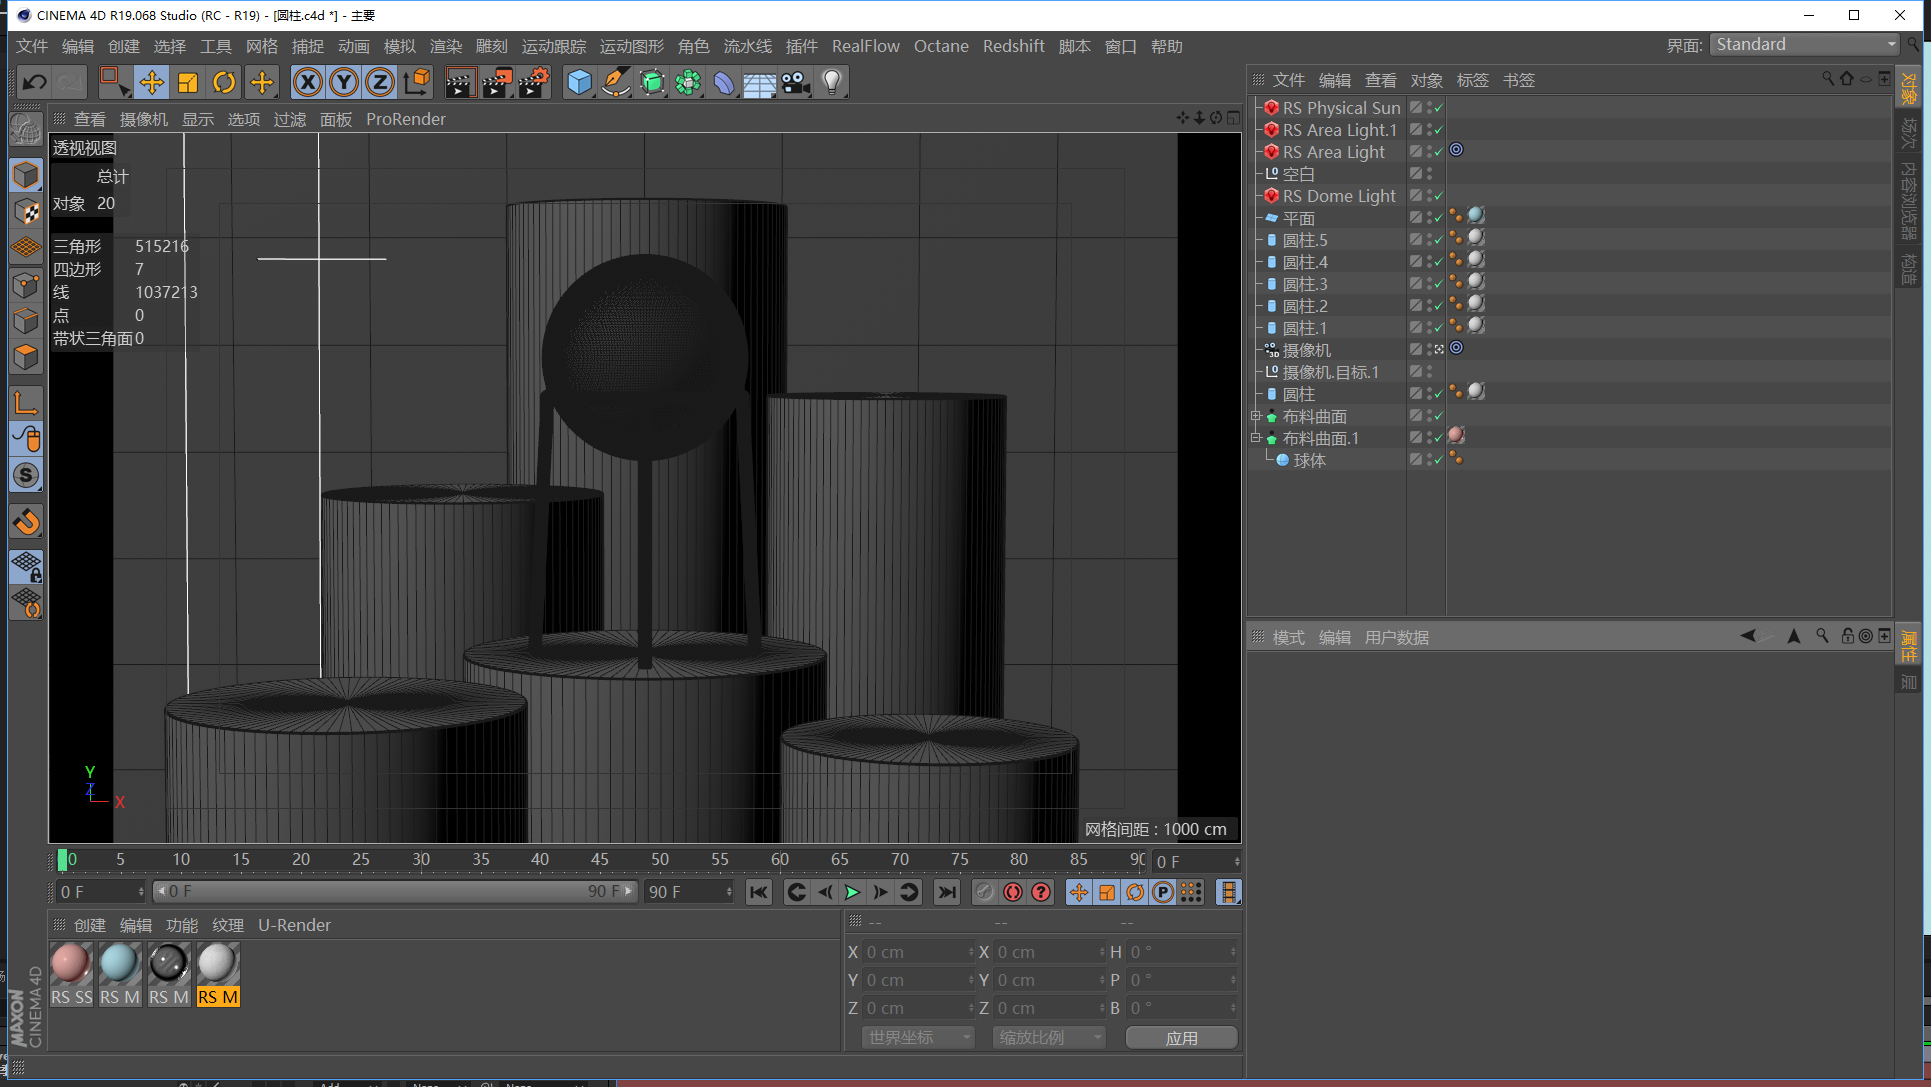Expand the 布料曲面 tree item
This screenshot has width=1931, height=1087.
(x=1256, y=416)
